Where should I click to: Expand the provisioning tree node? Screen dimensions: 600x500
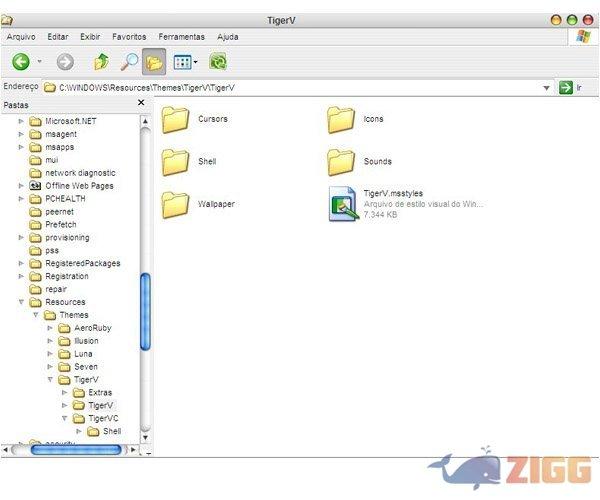tap(21, 238)
